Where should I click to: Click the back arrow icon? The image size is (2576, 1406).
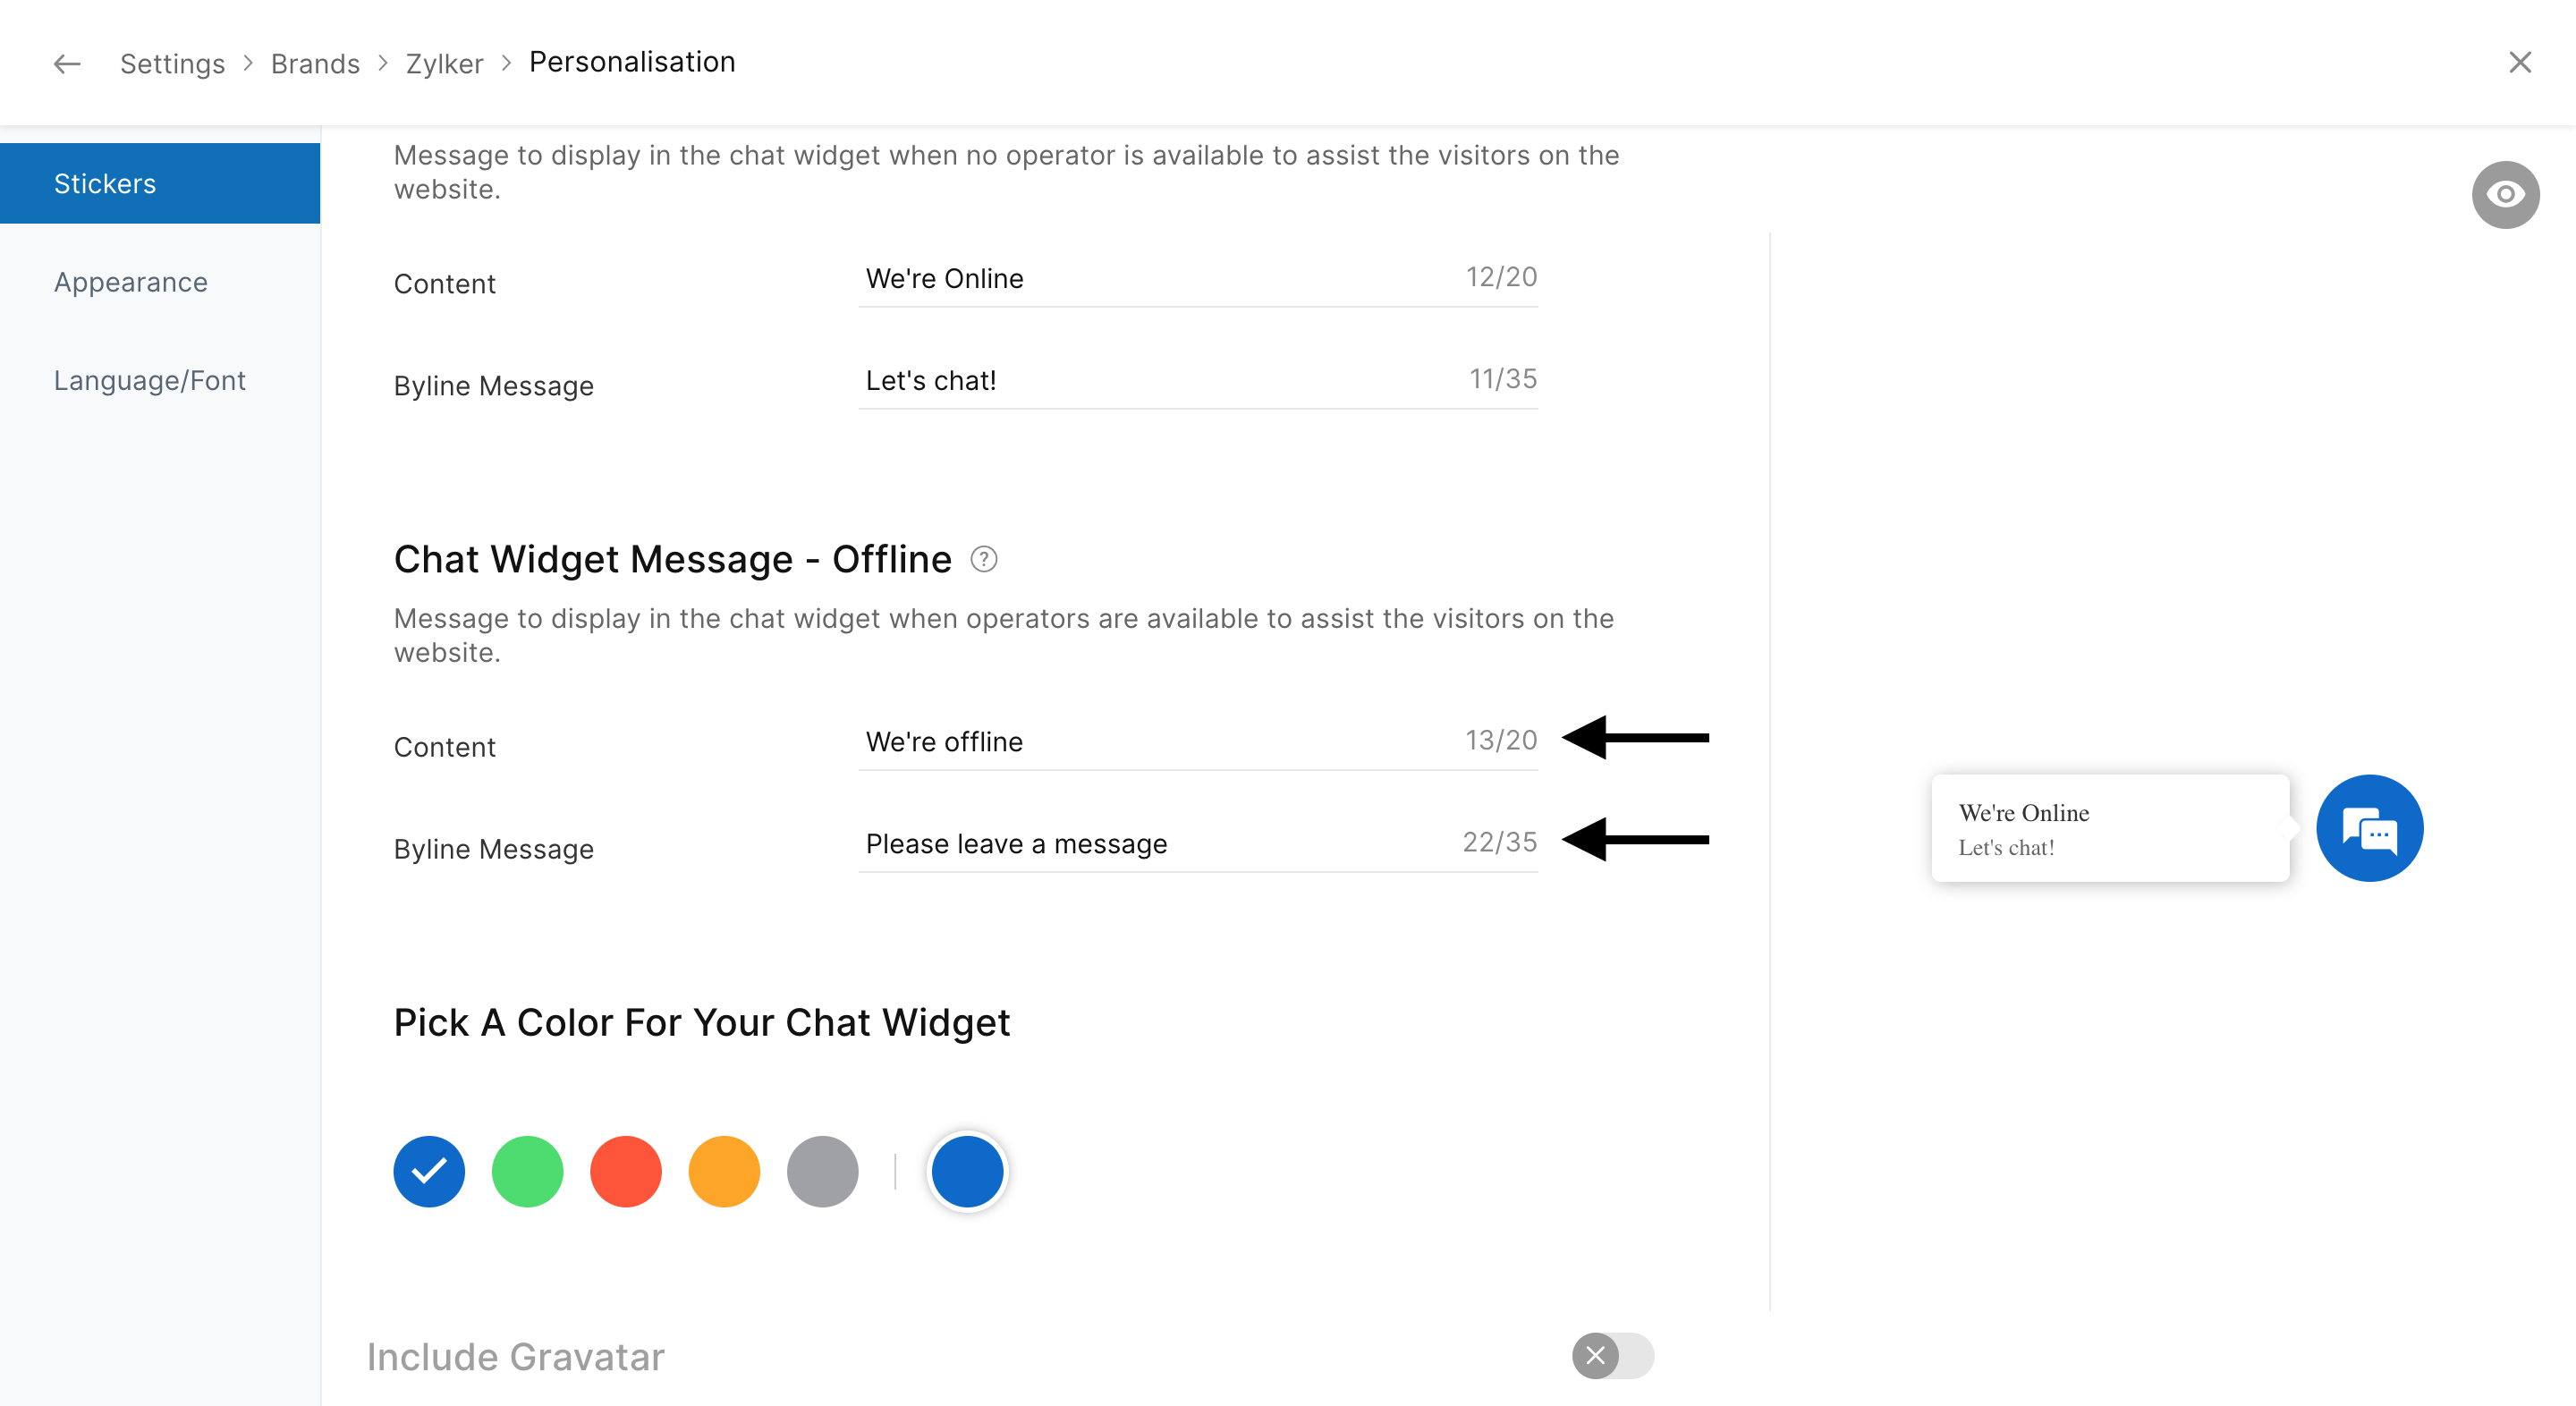coord(66,64)
